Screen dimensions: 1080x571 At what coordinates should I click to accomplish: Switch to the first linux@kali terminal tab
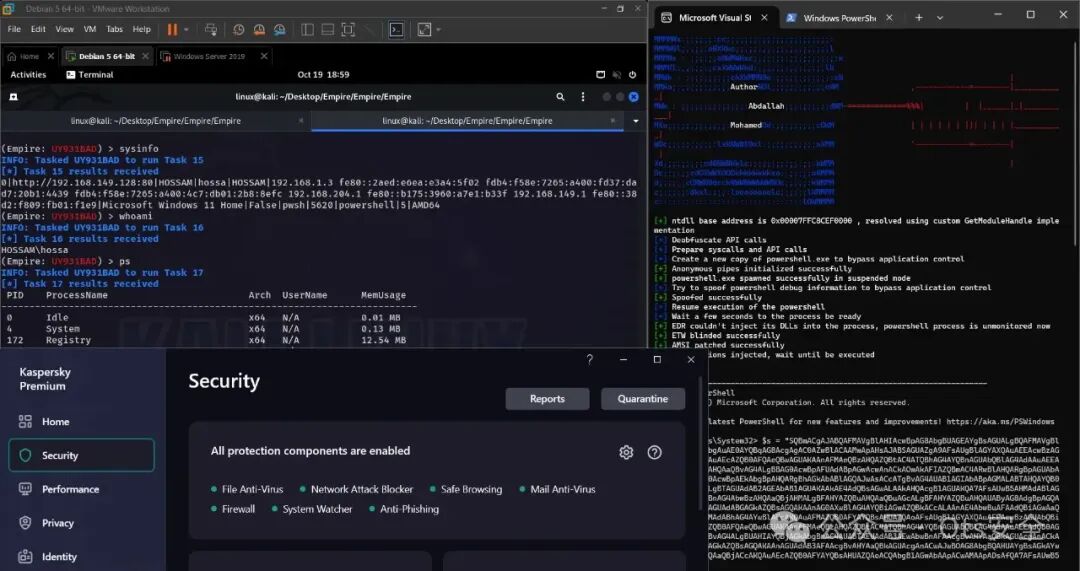[156, 121]
